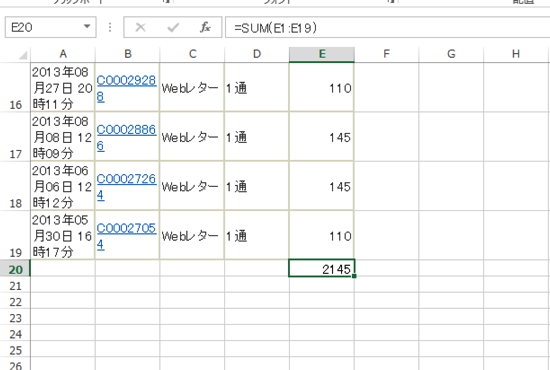Select cell E19 with value 110
Viewport: 550px width, 370px height.
pyautogui.click(x=322, y=235)
